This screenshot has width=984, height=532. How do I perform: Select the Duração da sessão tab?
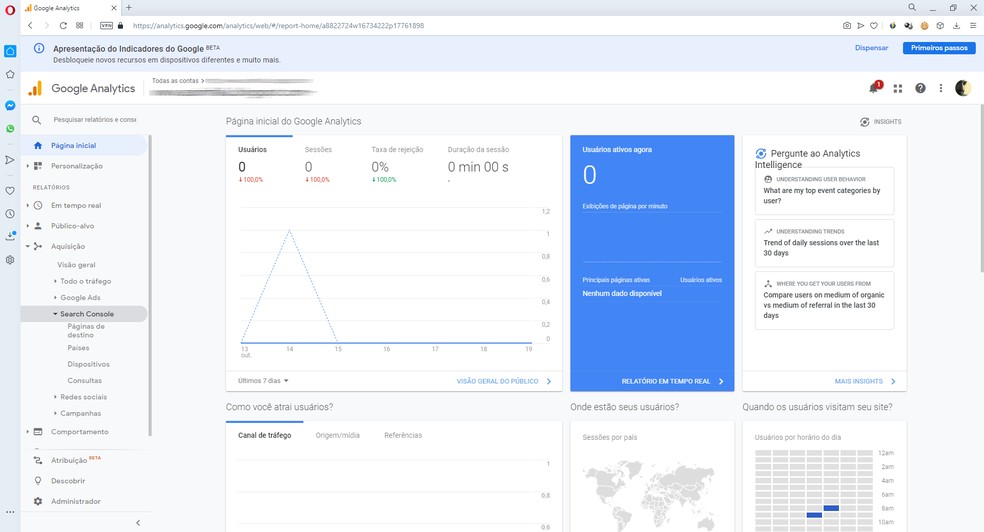coord(478,164)
